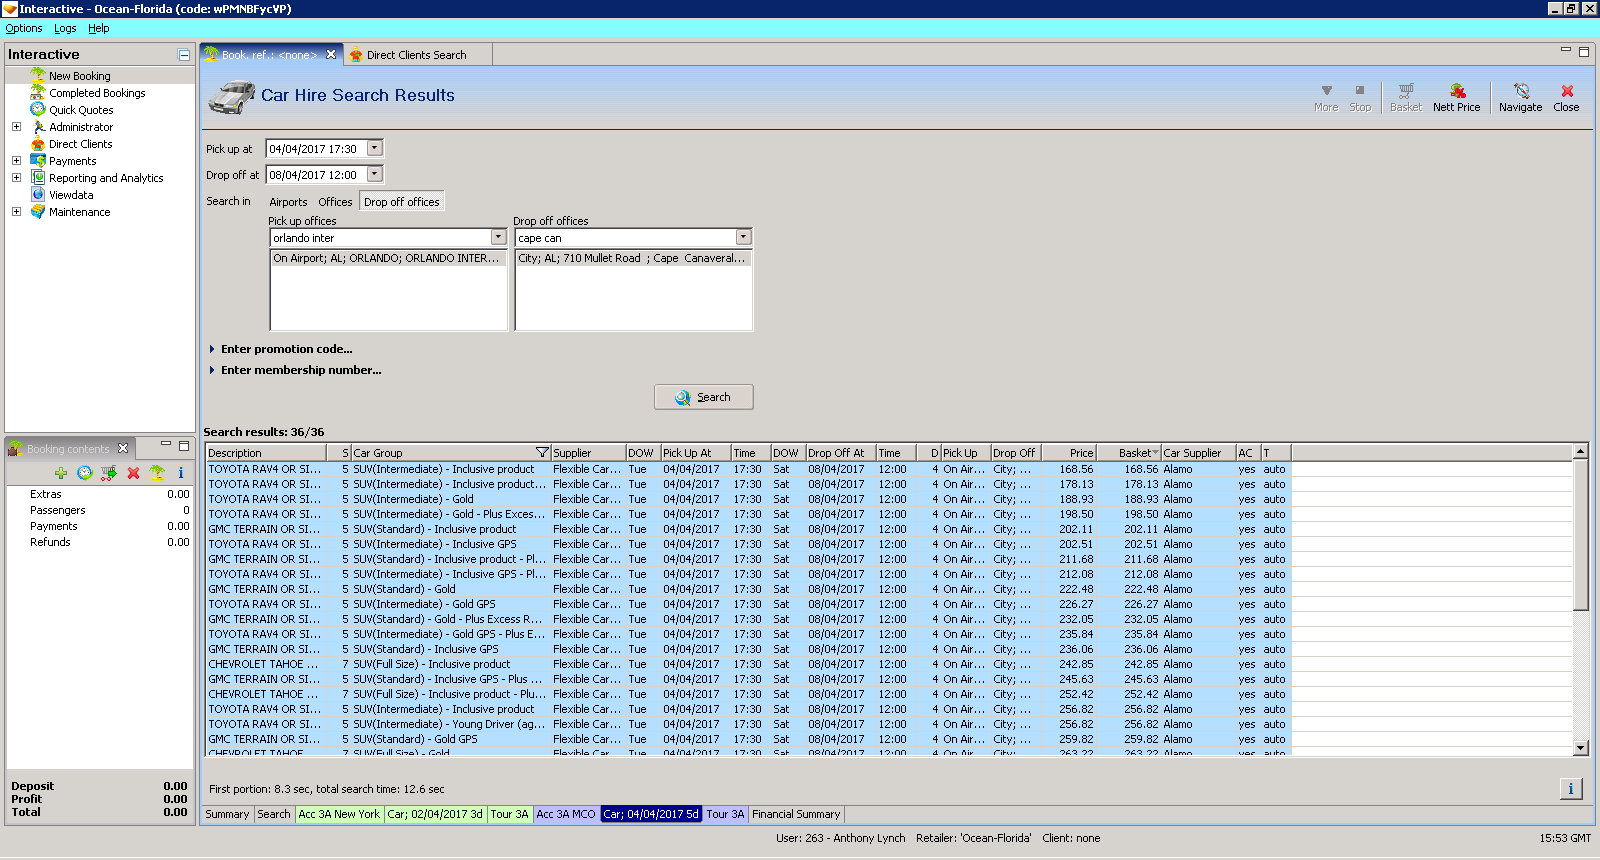Sort results by the Supplier column header
The image size is (1600, 860).
tap(588, 453)
